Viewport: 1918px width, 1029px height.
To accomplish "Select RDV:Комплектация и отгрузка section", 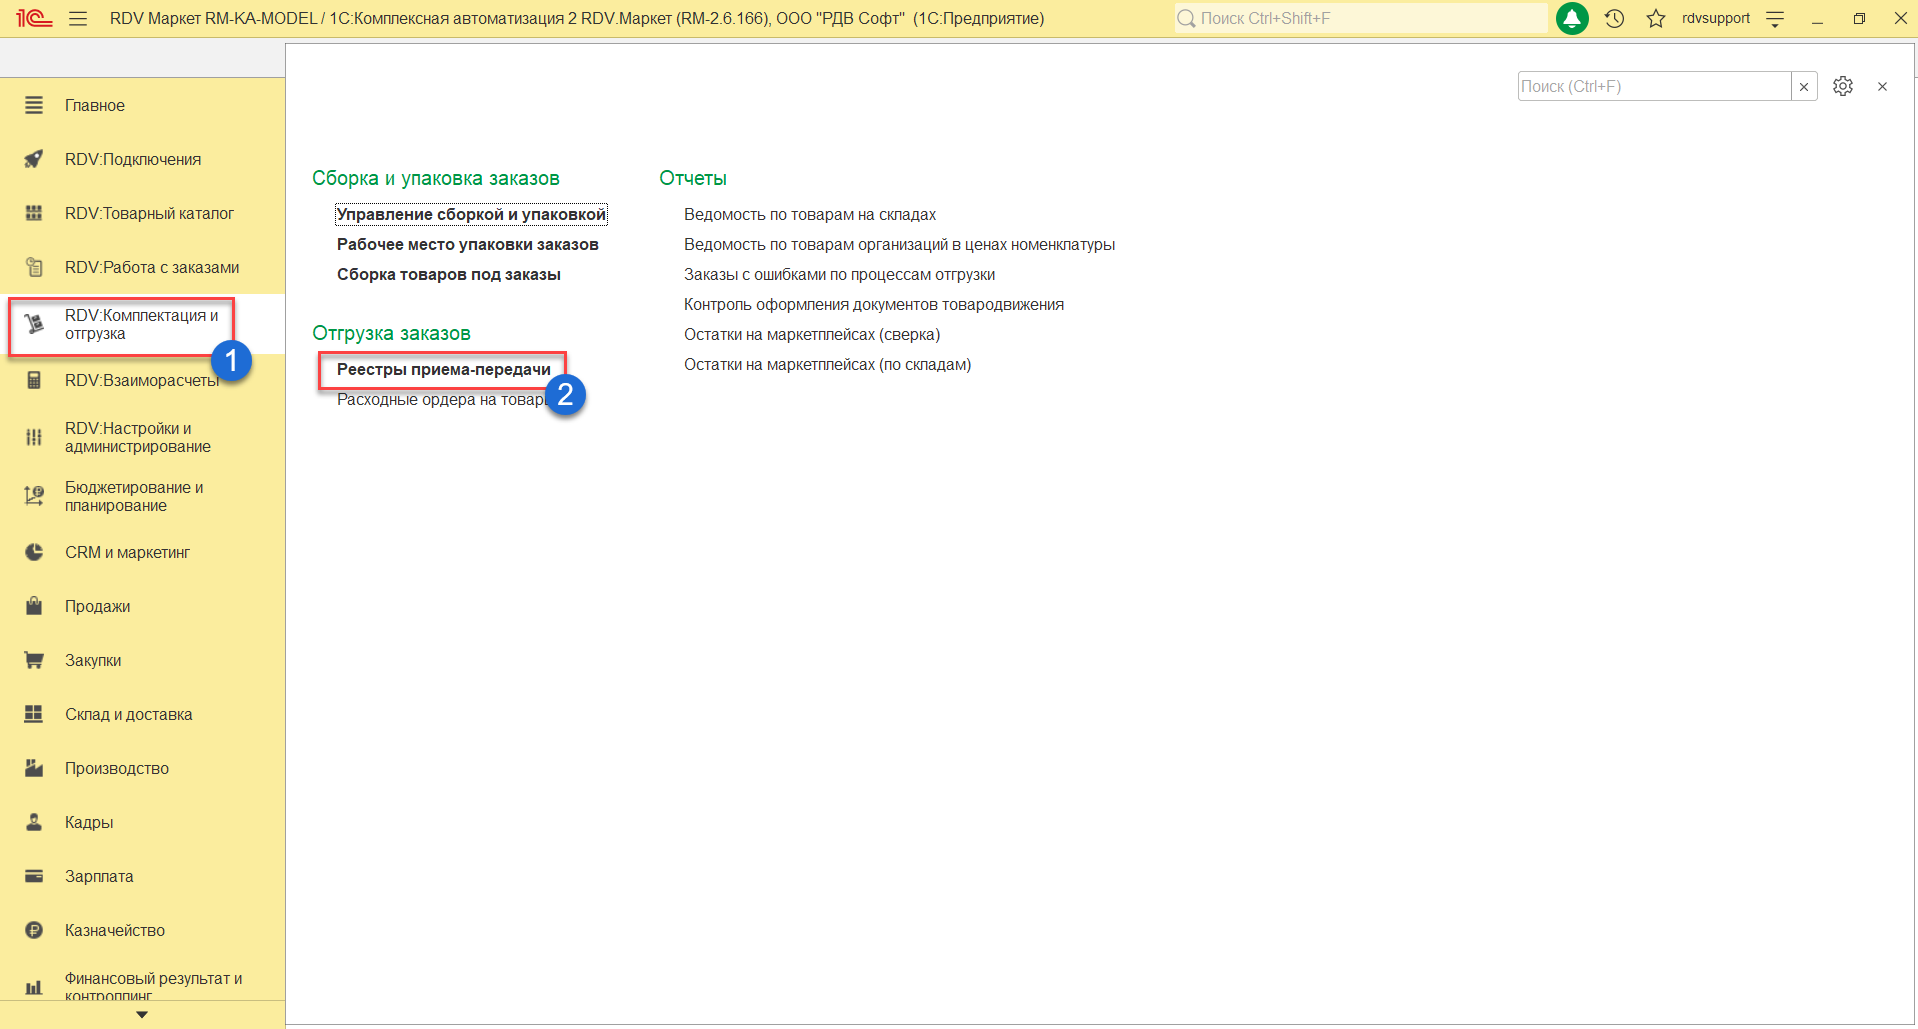I will coord(142,324).
